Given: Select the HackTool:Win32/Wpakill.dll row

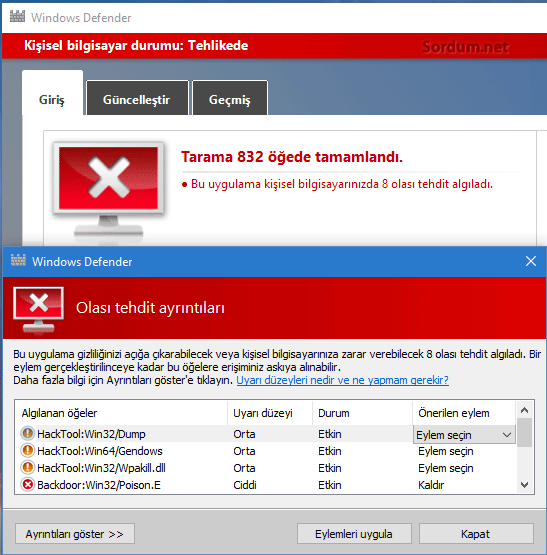Looking at the screenshot, I should point(266,468).
